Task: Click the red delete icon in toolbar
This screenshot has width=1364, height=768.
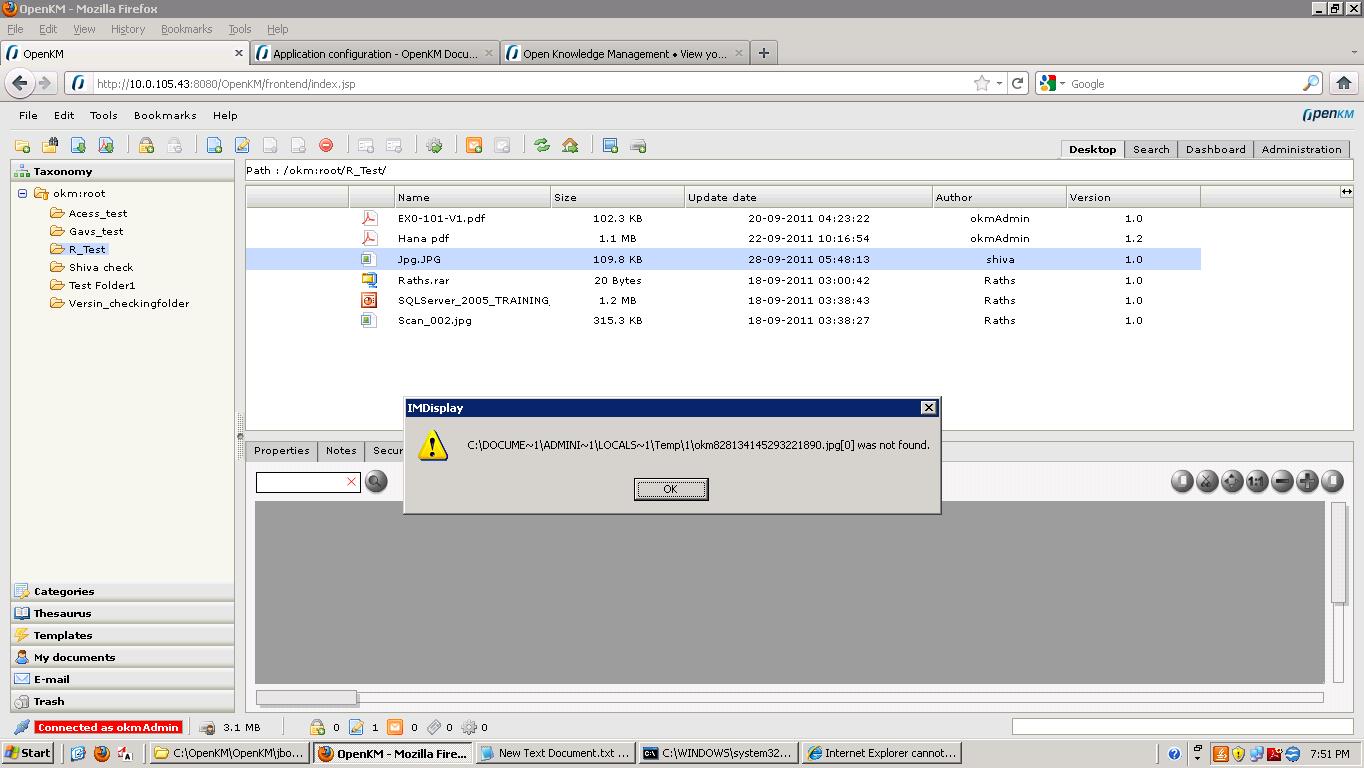Action: 326,146
